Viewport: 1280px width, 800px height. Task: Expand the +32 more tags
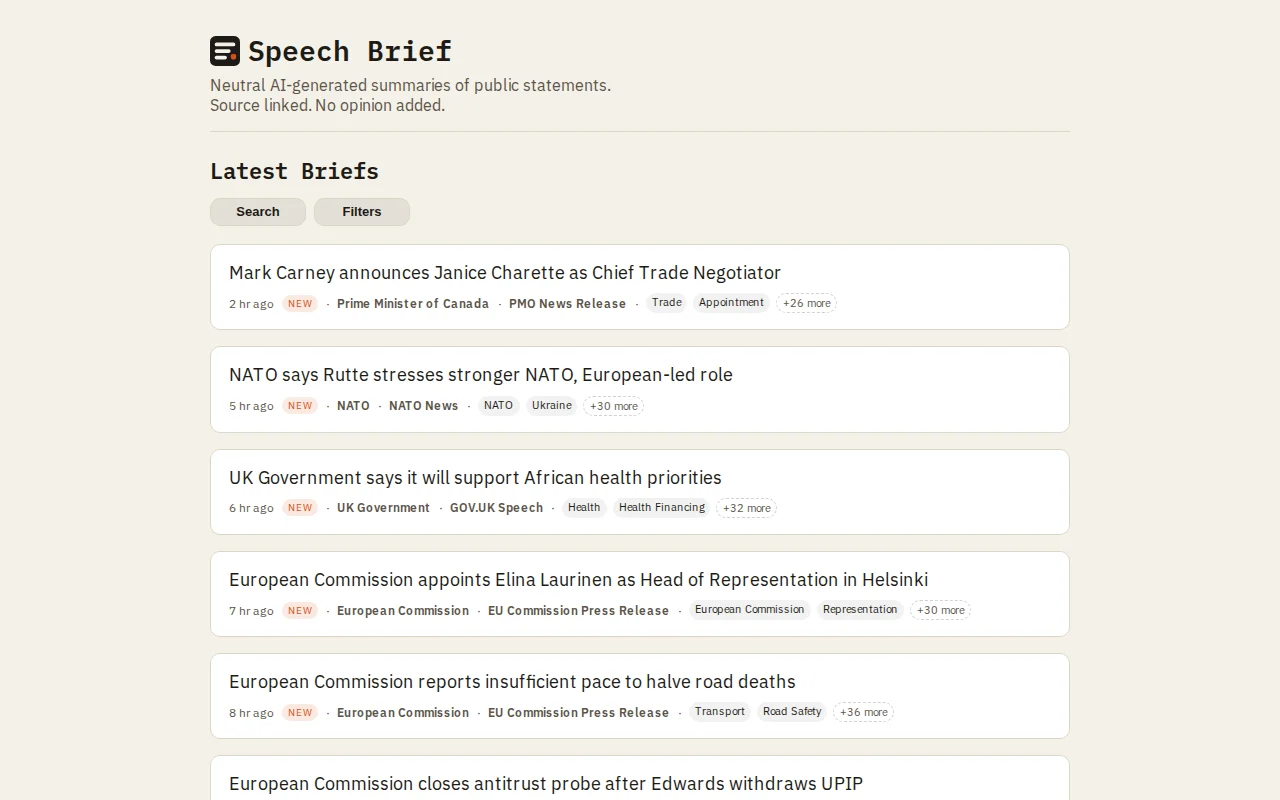point(747,507)
